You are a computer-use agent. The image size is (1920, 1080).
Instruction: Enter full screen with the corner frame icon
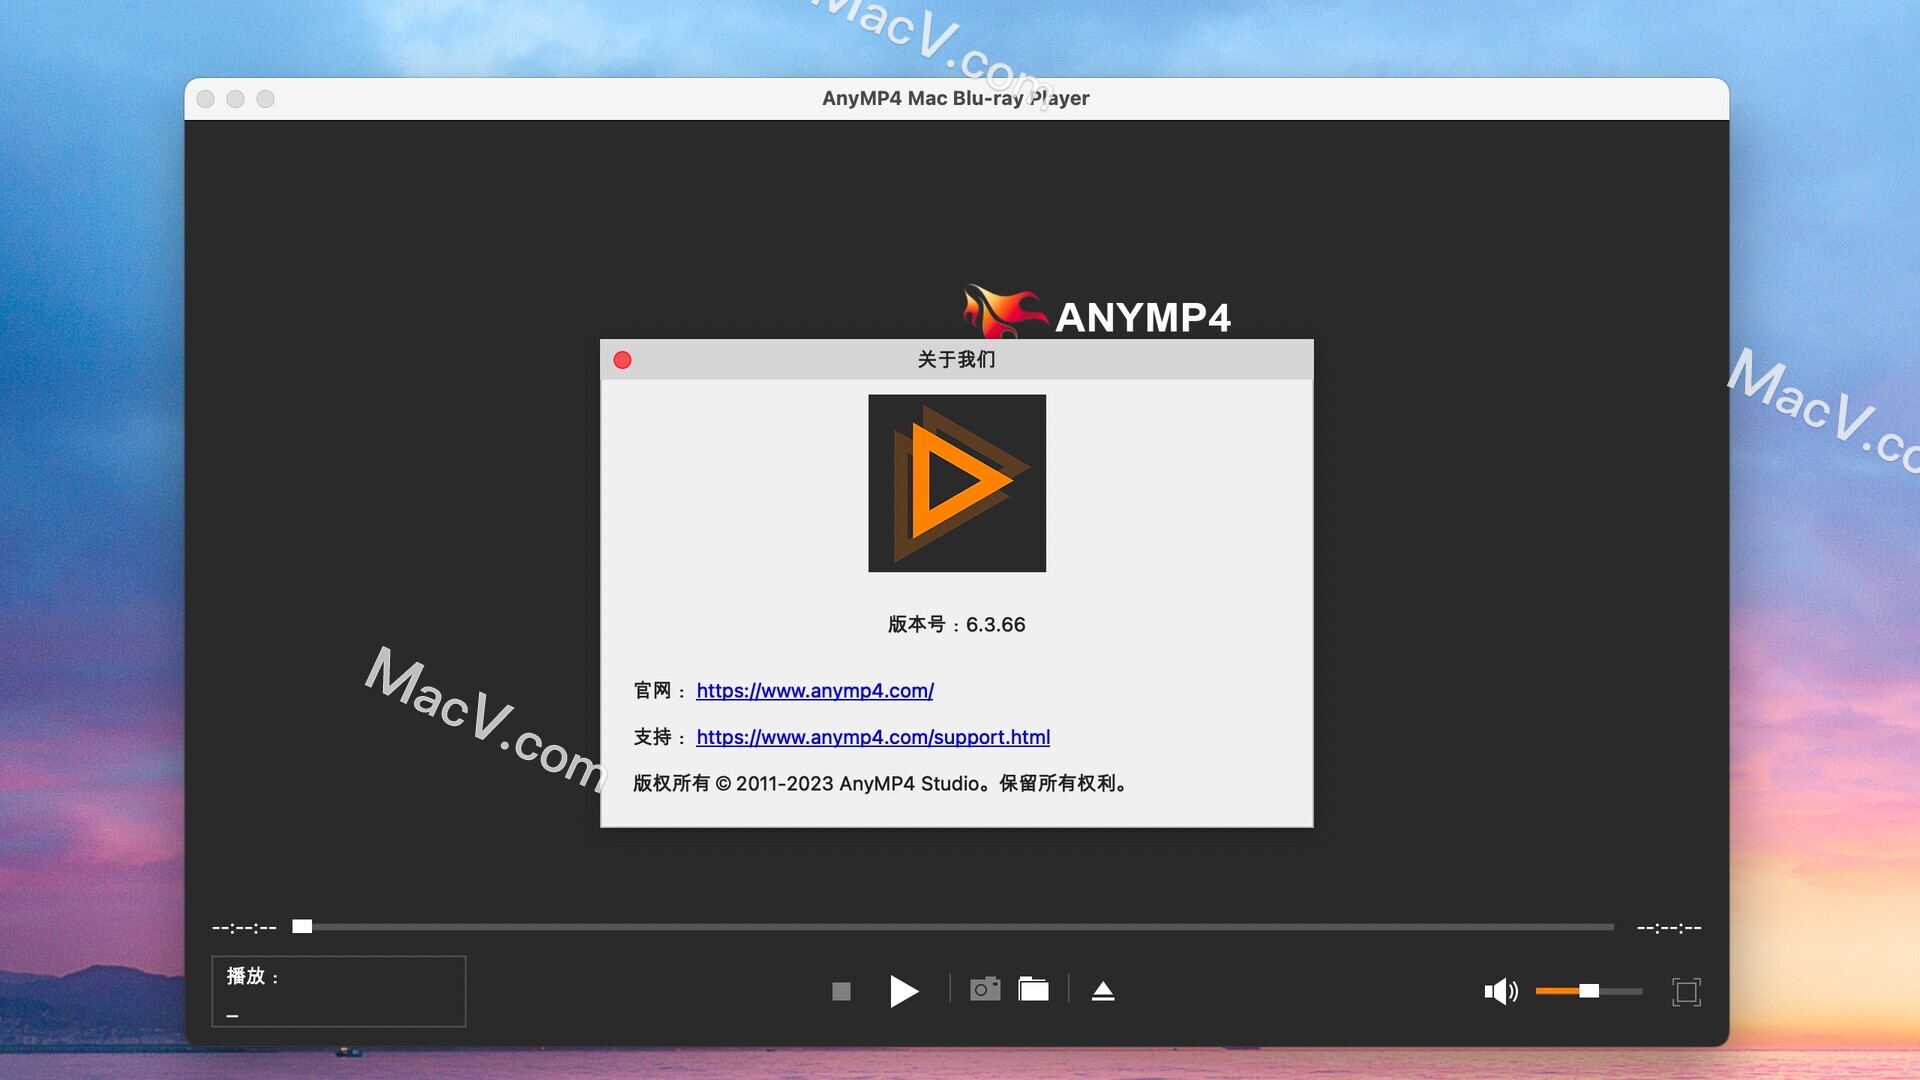pos(1686,991)
